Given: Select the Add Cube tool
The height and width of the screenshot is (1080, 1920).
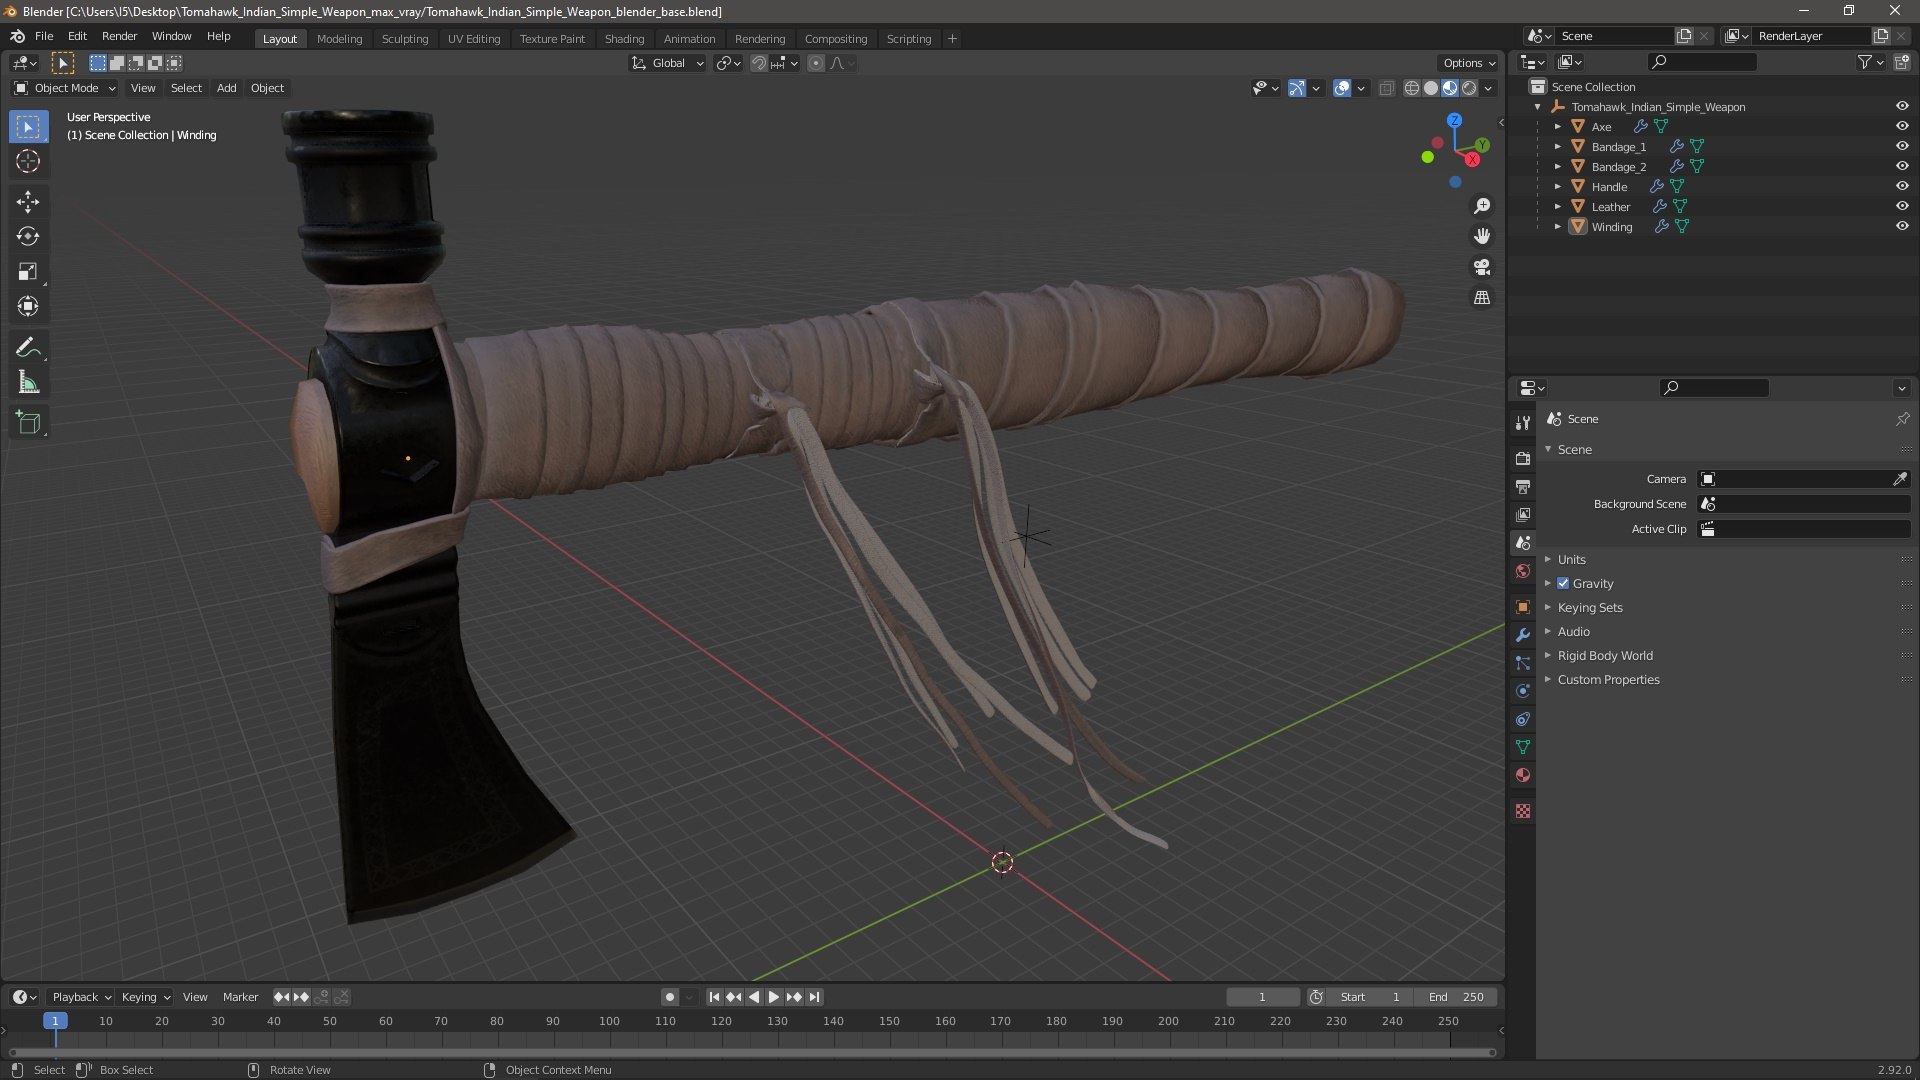Looking at the screenshot, I should tap(28, 423).
